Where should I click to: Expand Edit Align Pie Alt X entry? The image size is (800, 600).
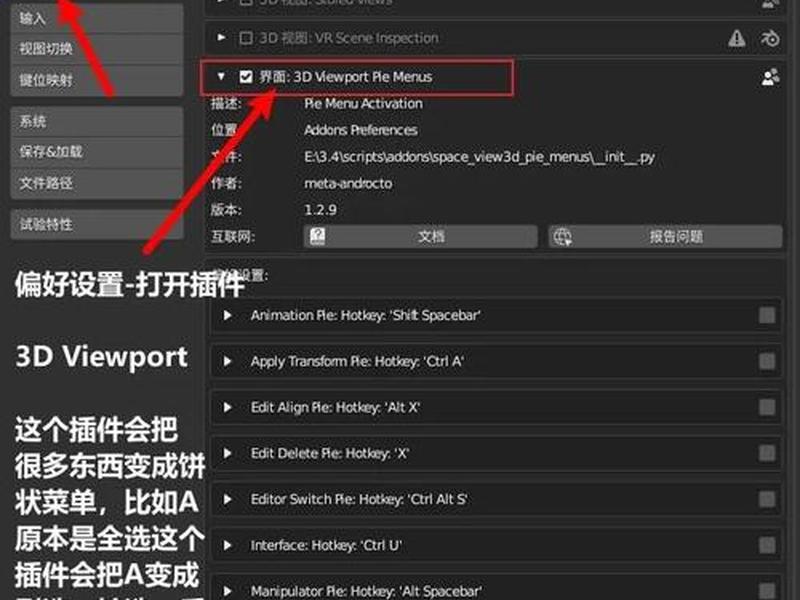(228, 407)
